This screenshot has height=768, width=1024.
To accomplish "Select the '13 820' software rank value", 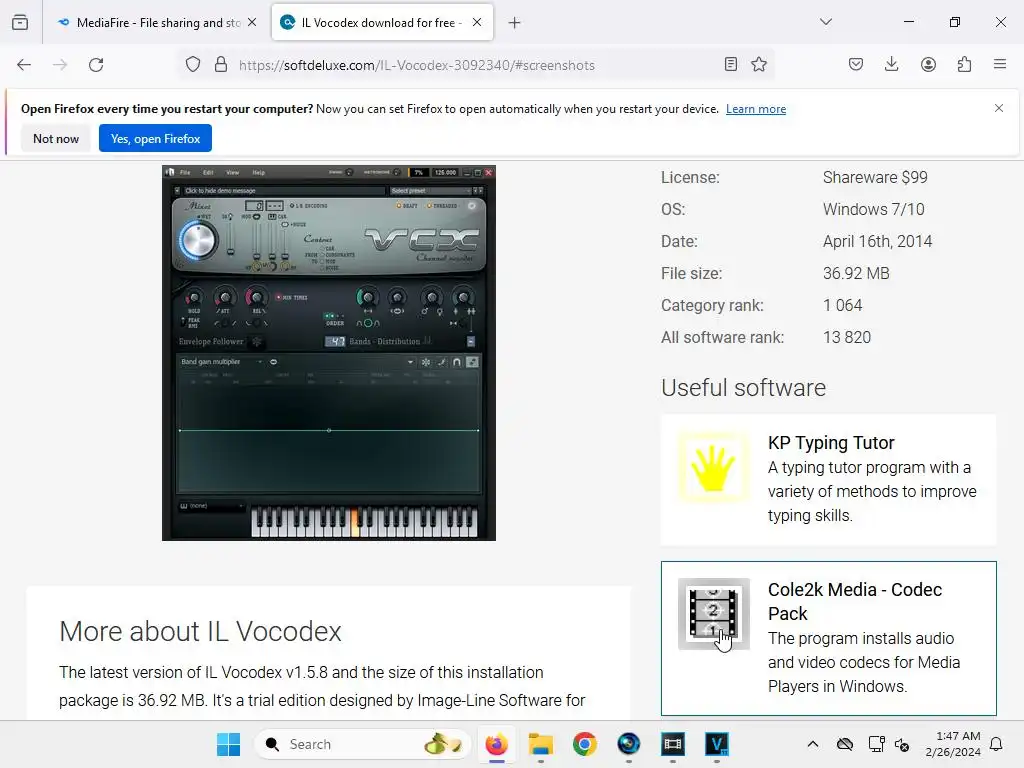I will 846,338.
